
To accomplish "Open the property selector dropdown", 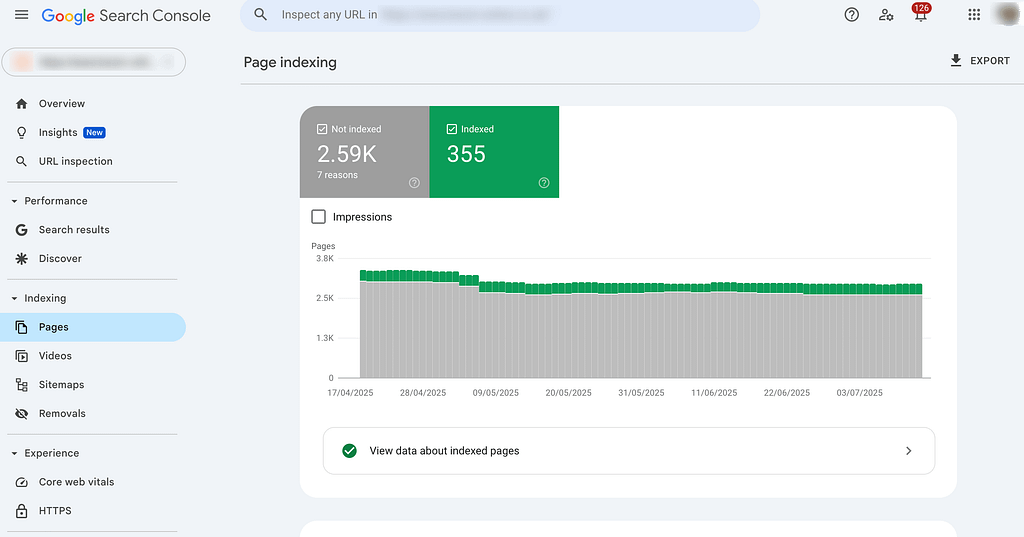I will (94, 62).
